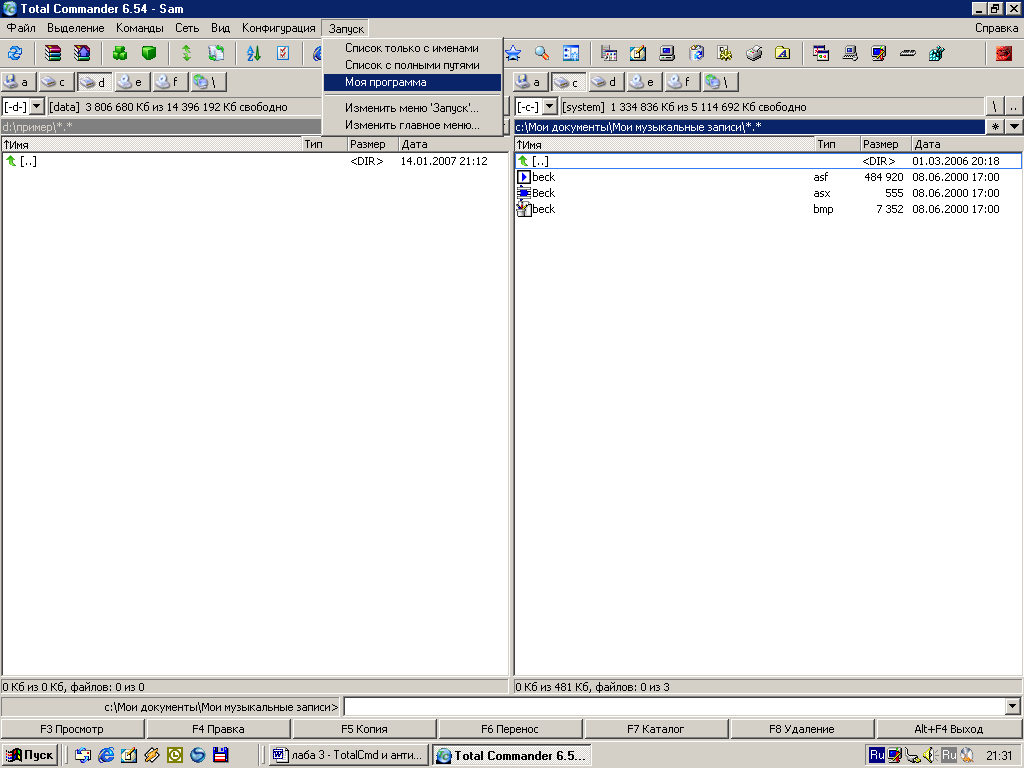Click Internet Explorer quick launch icon
Image resolution: width=1024 pixels, height=768 pixels.
point(106,755)
